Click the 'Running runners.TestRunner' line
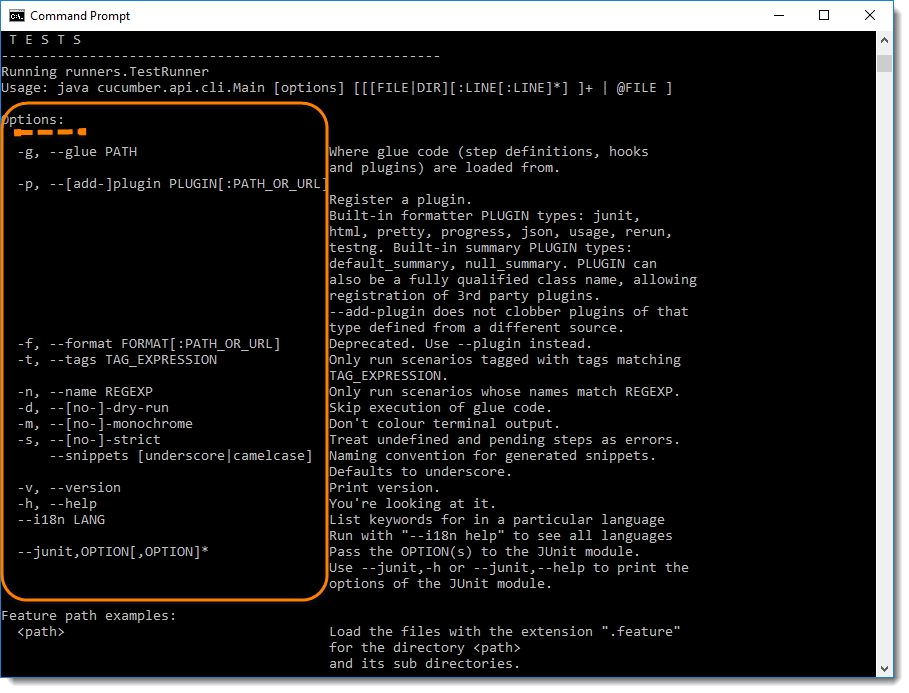The height and width of the screenshot is (693, 909). click(x=105, y=72)
